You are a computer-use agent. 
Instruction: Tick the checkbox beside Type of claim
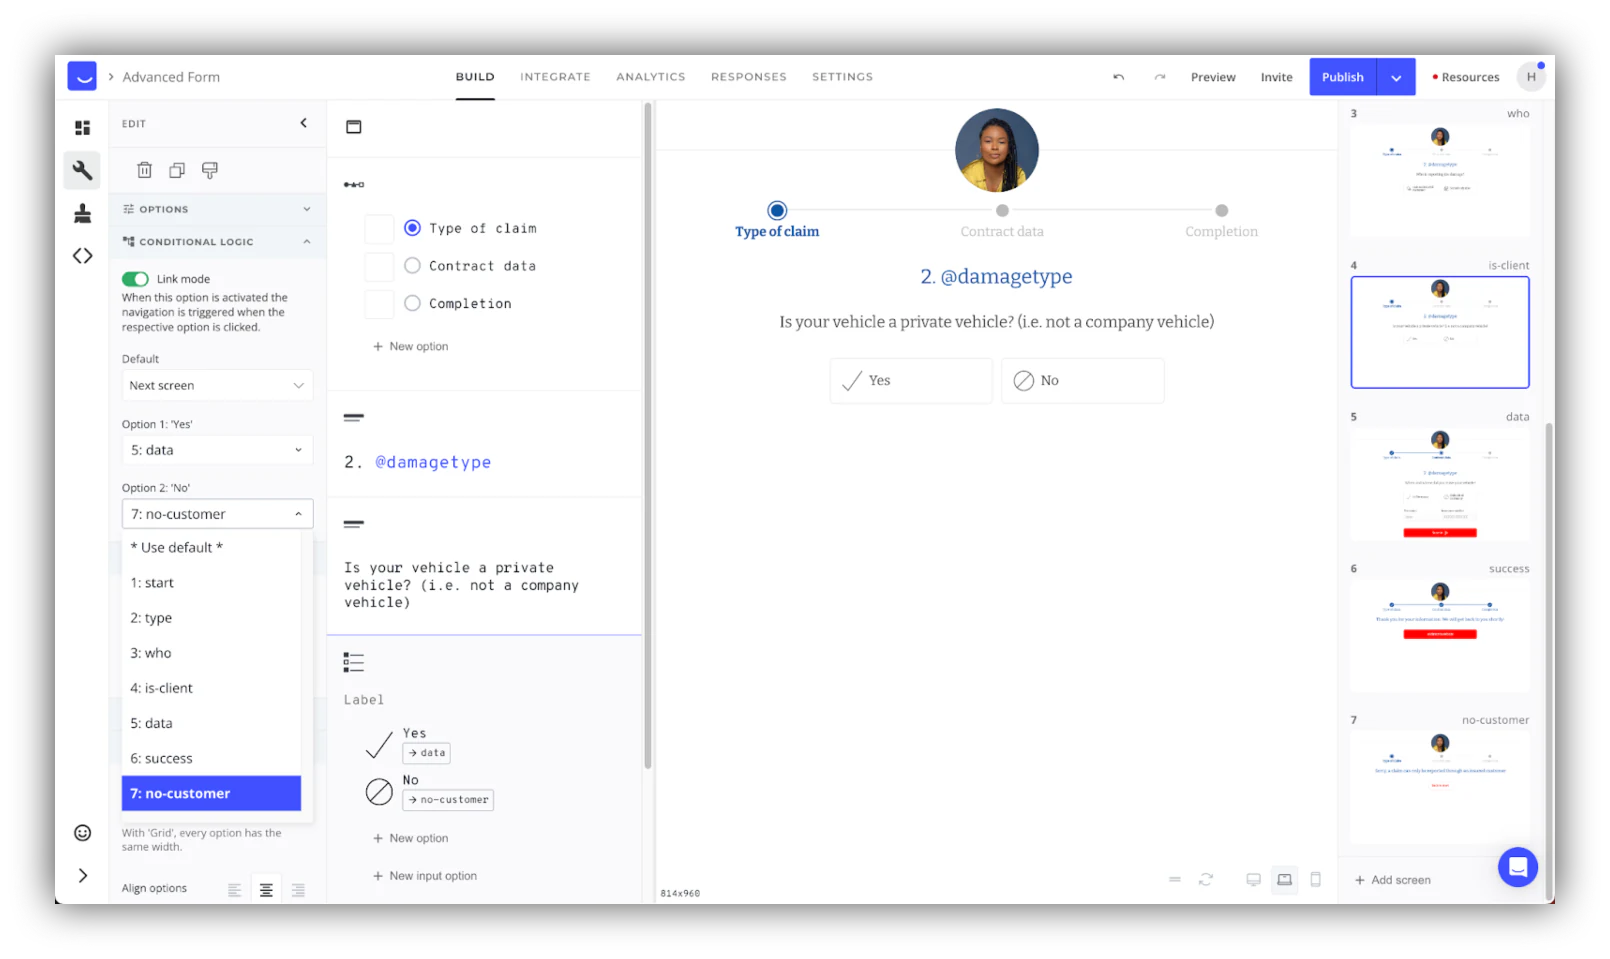(x=379, y=229)
